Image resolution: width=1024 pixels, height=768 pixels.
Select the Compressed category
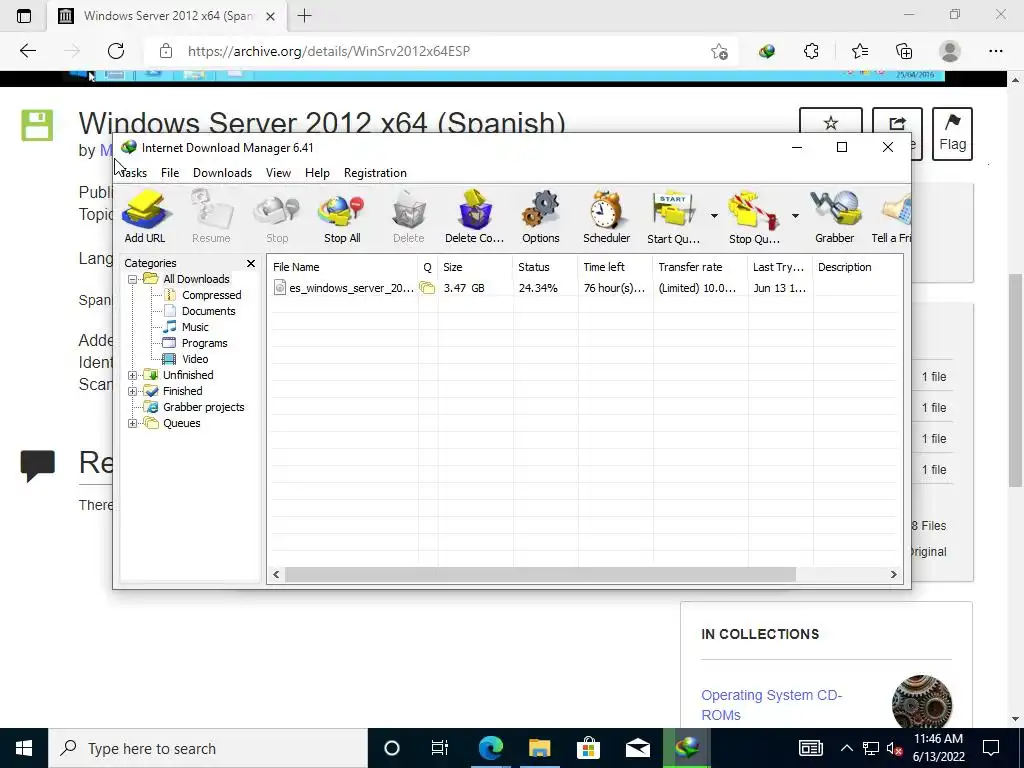212,295
